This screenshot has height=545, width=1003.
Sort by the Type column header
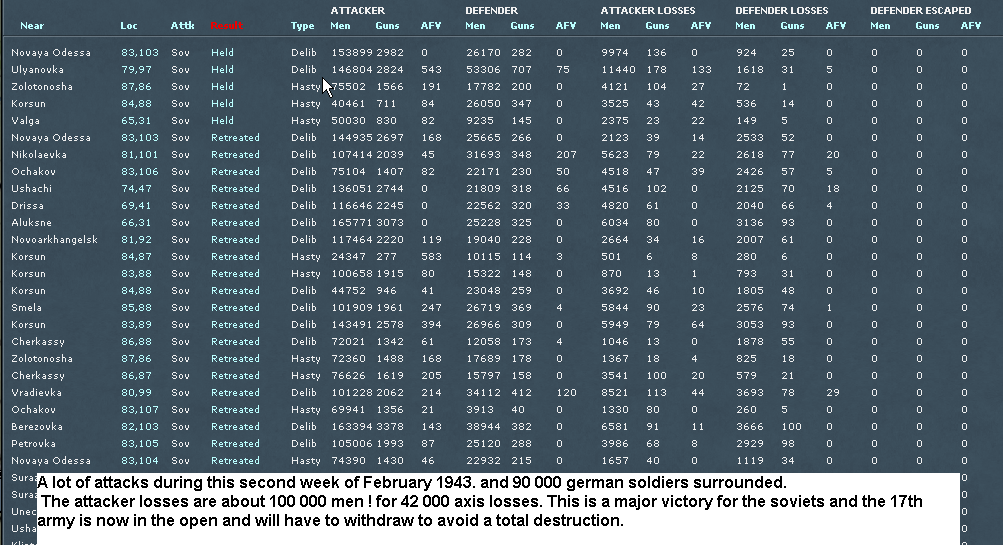(x=302, y=26)
